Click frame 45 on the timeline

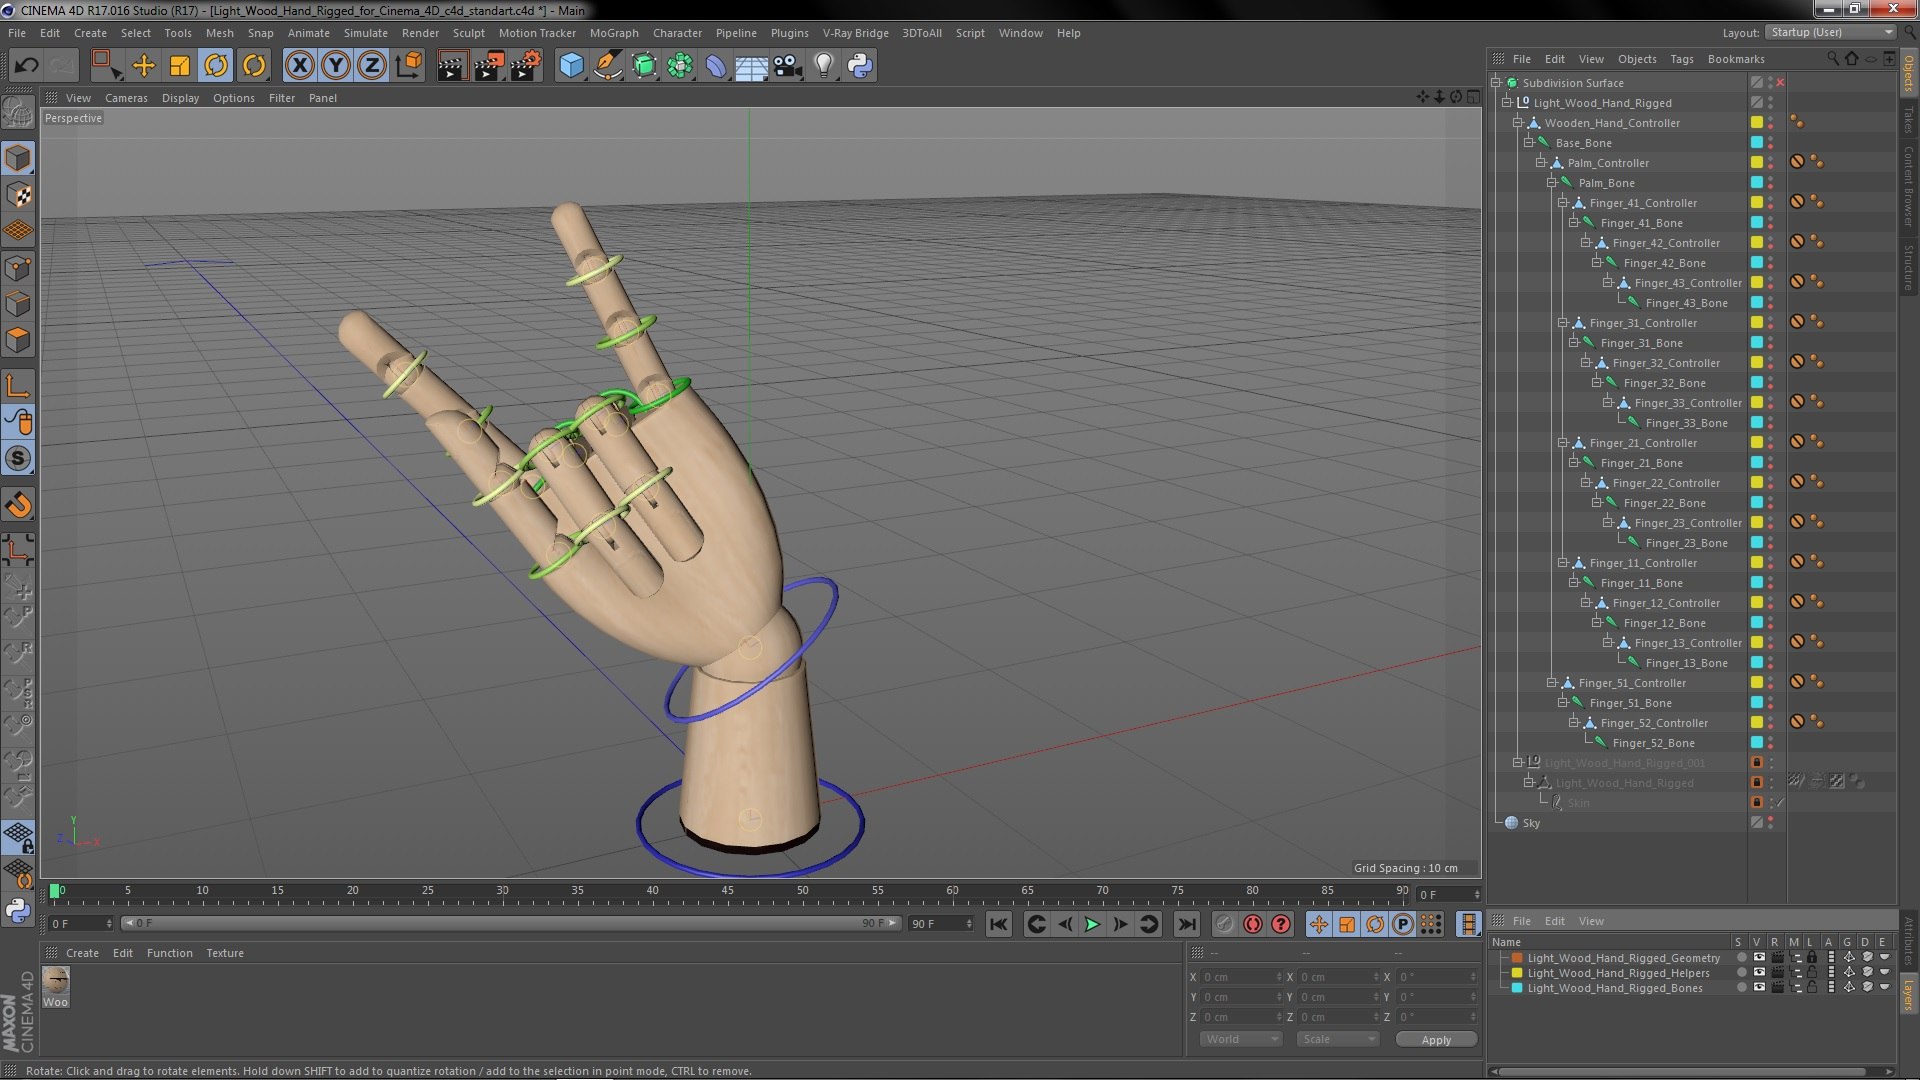[727, 891]
